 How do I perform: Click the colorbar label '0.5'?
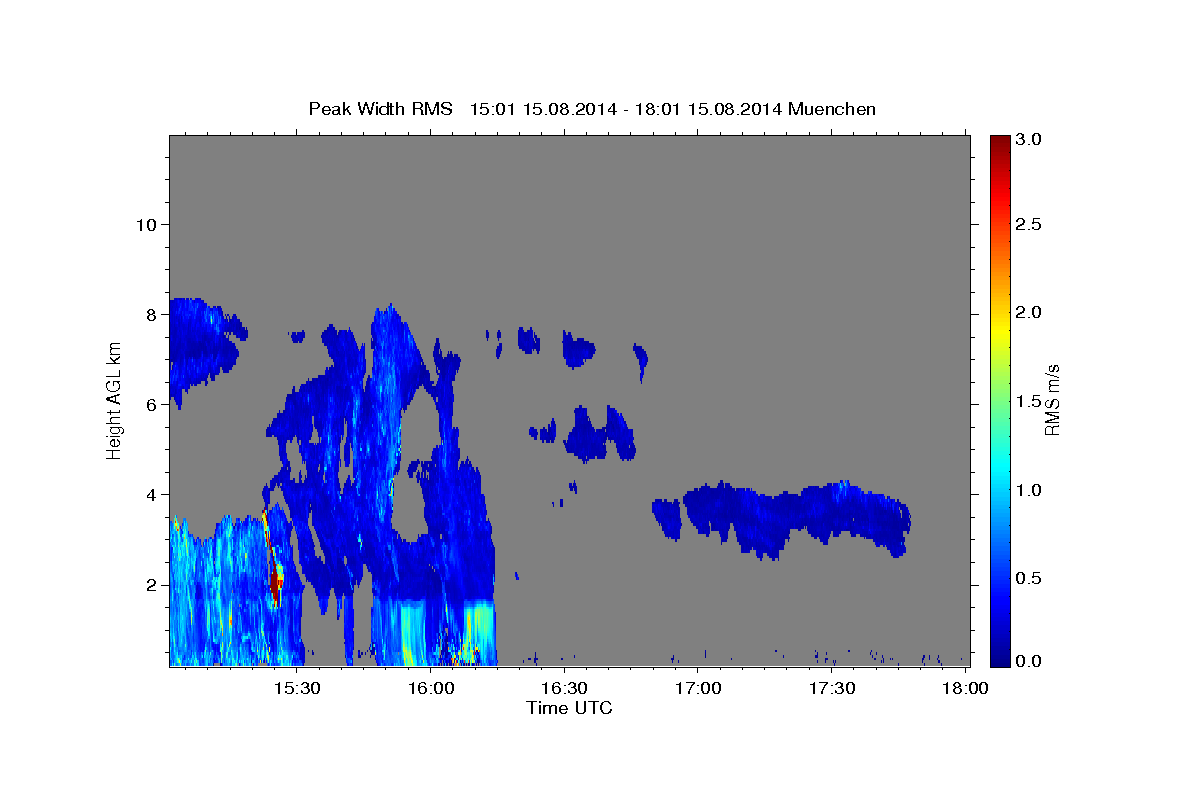click(x=1027, y=578)
